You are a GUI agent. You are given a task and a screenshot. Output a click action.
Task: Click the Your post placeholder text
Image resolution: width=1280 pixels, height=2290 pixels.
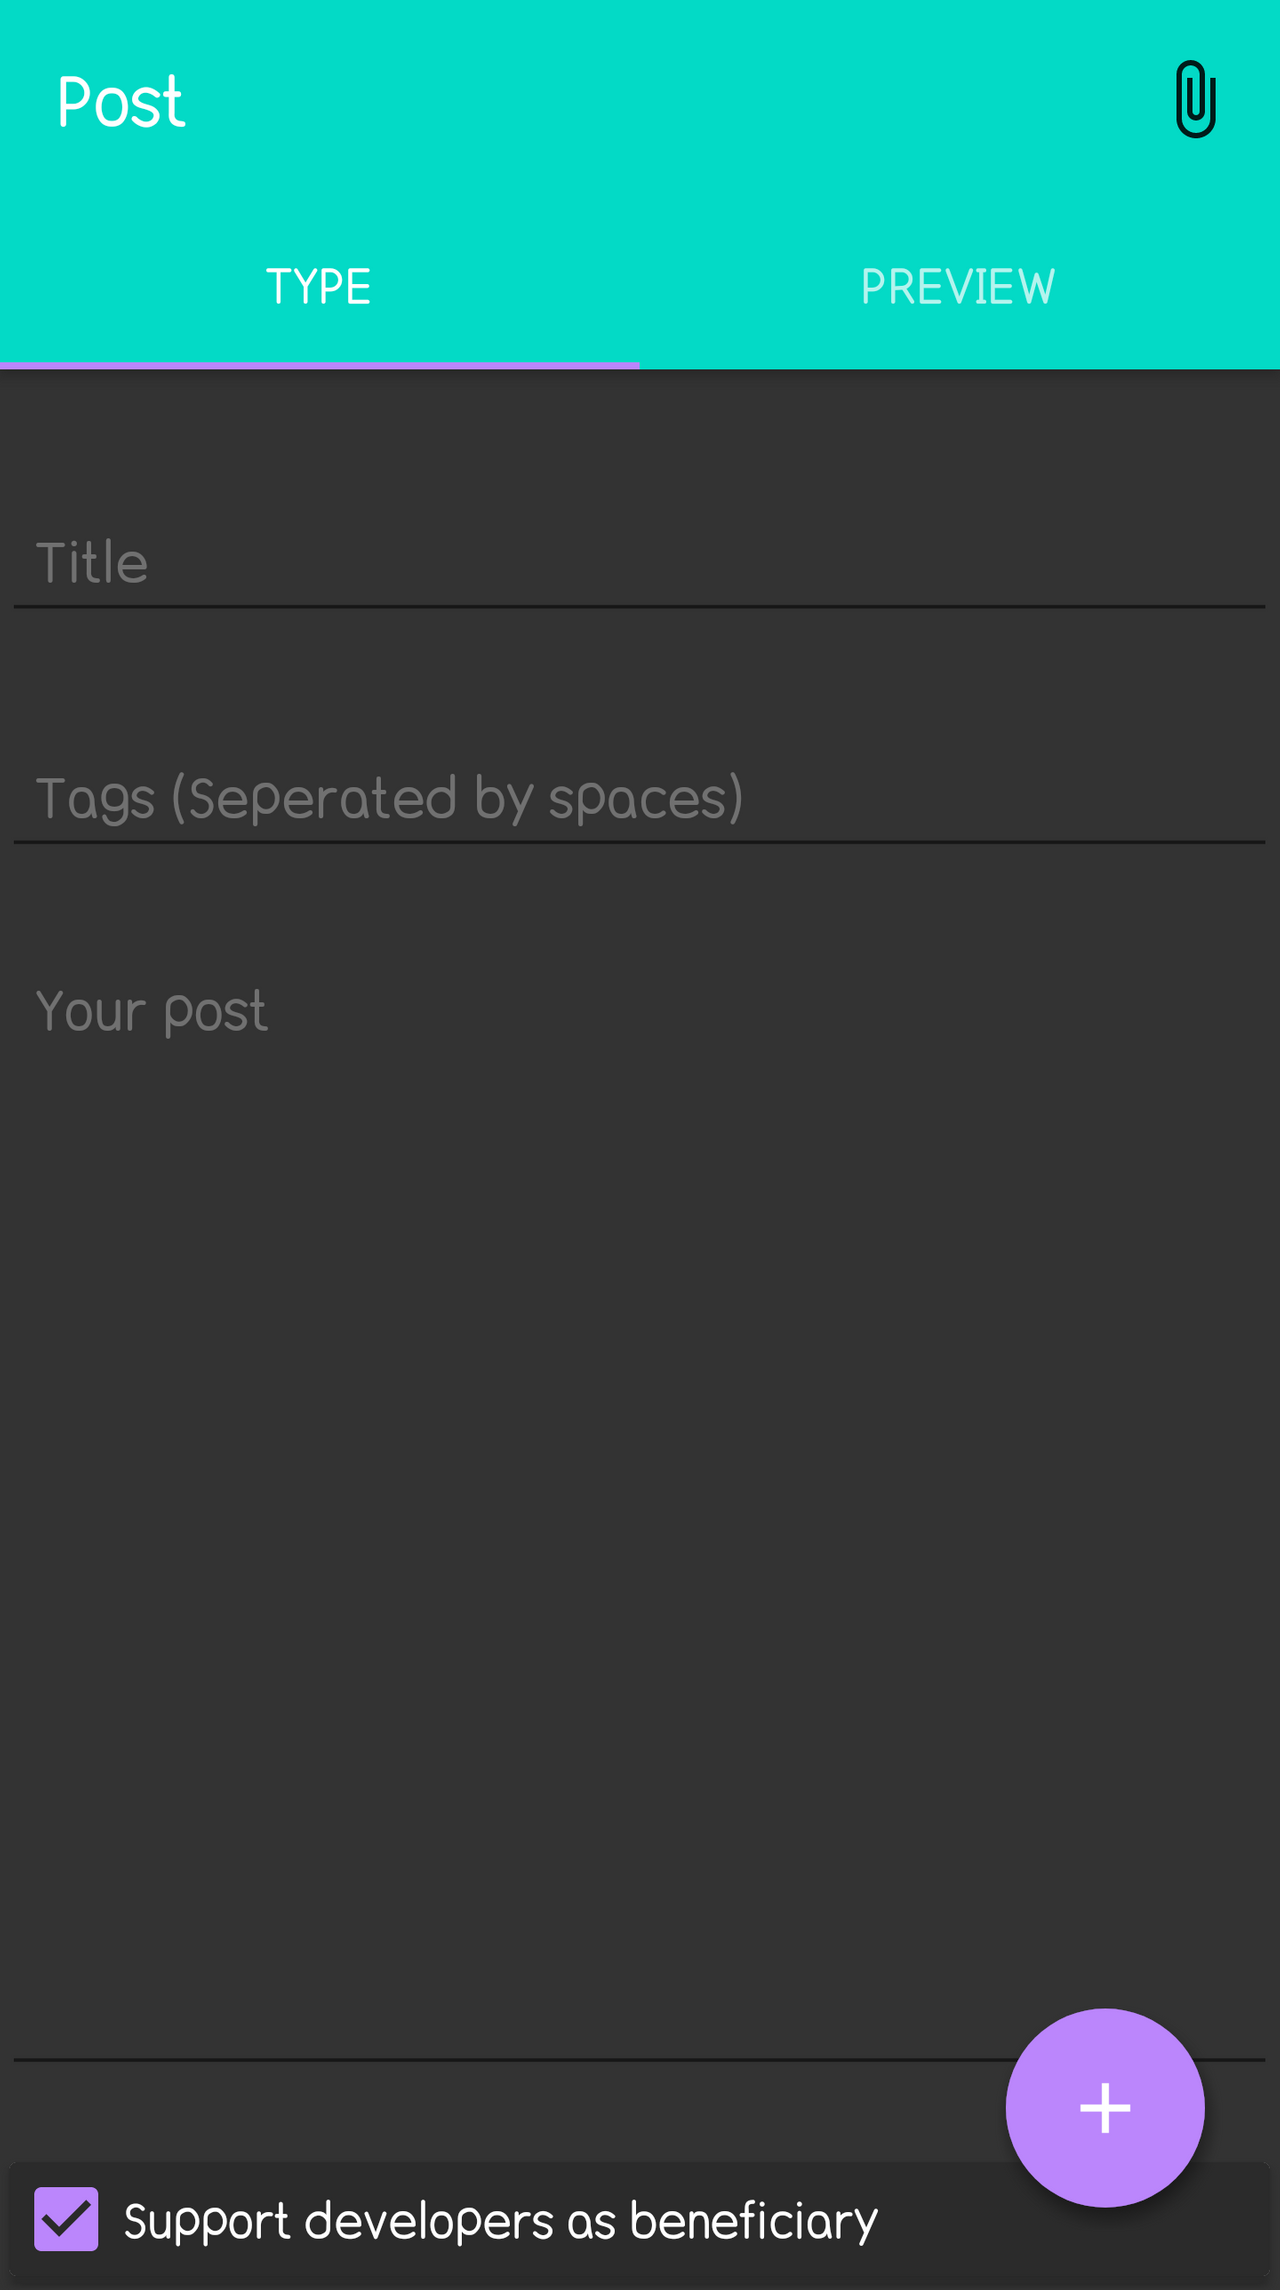pyautogui.click(x=152, y=1011)
